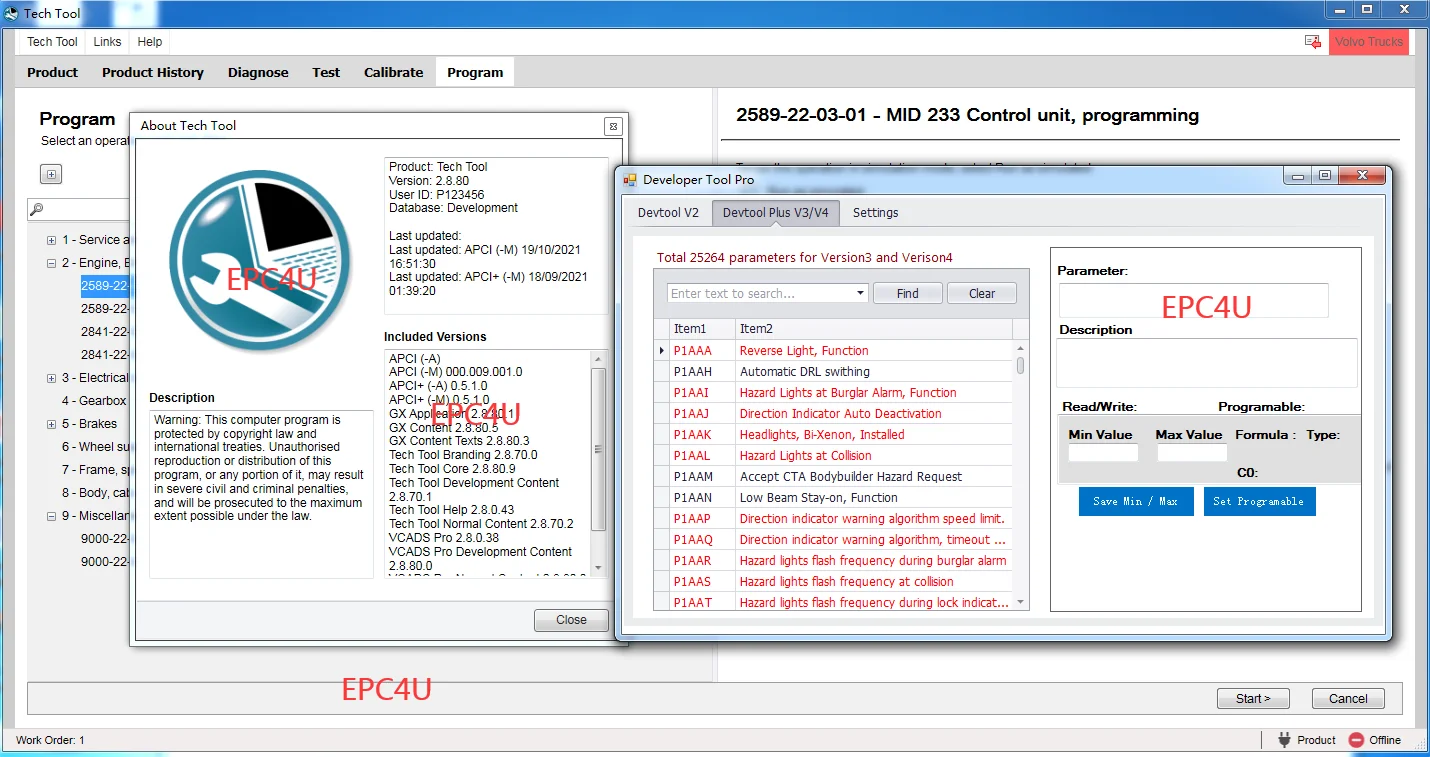Click the Clear button
This screenshot has width=1430, height=757.
point(982,294)
